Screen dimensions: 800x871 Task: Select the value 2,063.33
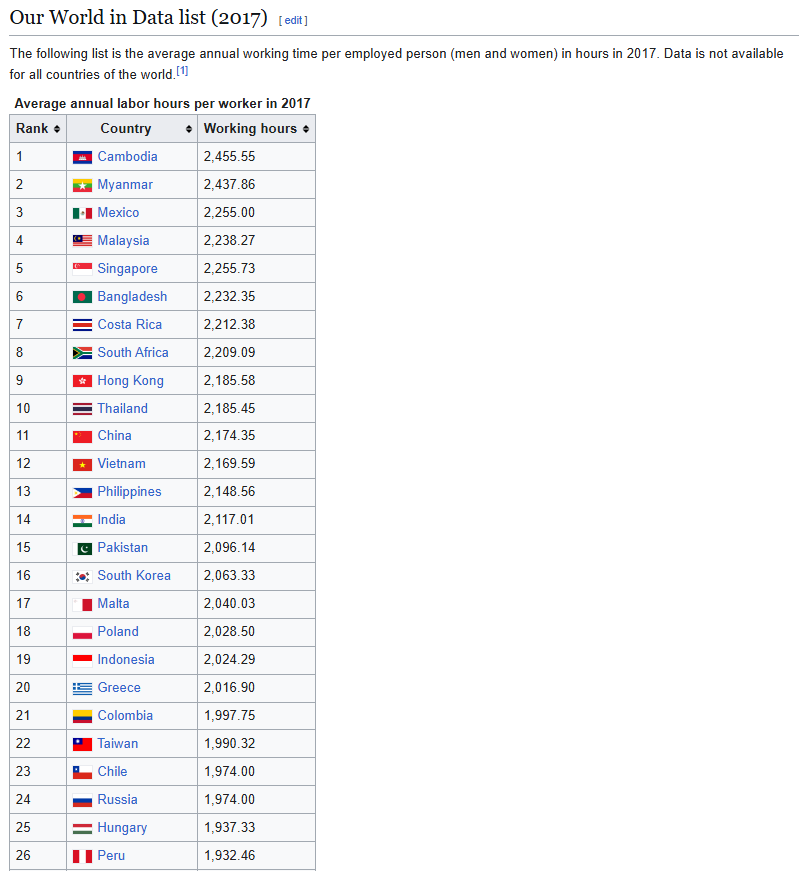229,576
